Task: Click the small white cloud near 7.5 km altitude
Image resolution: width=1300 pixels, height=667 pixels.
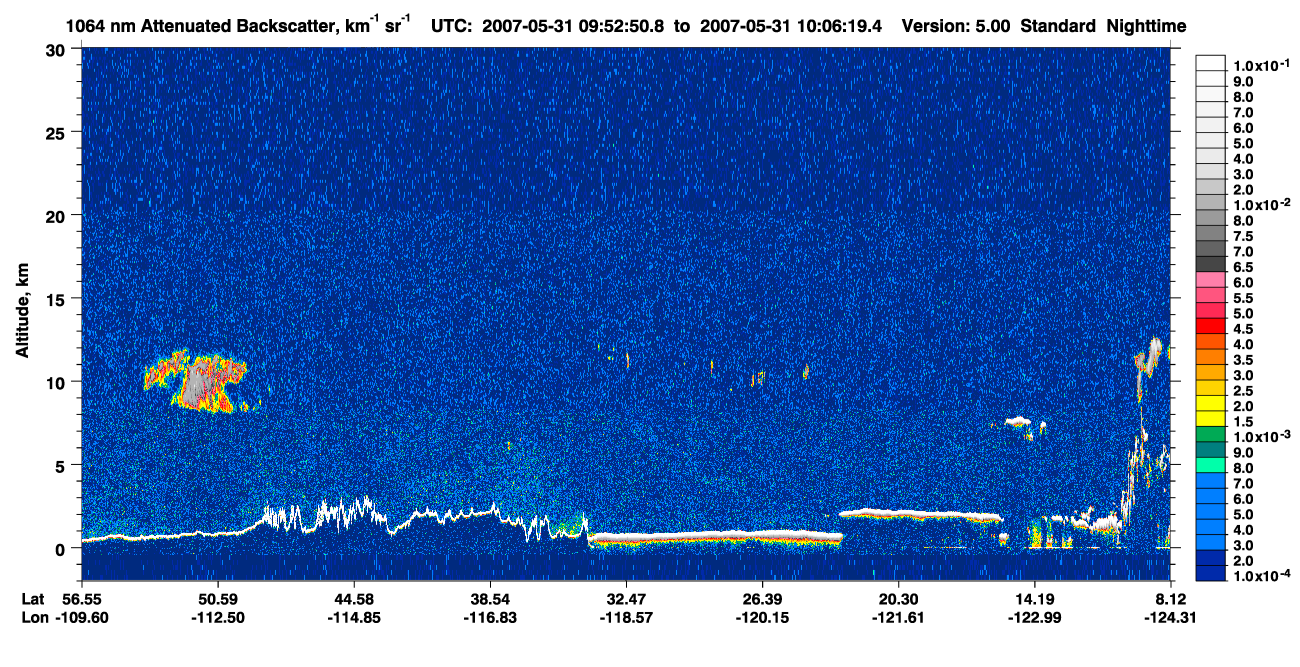Action: click(x=1017, y=421)
